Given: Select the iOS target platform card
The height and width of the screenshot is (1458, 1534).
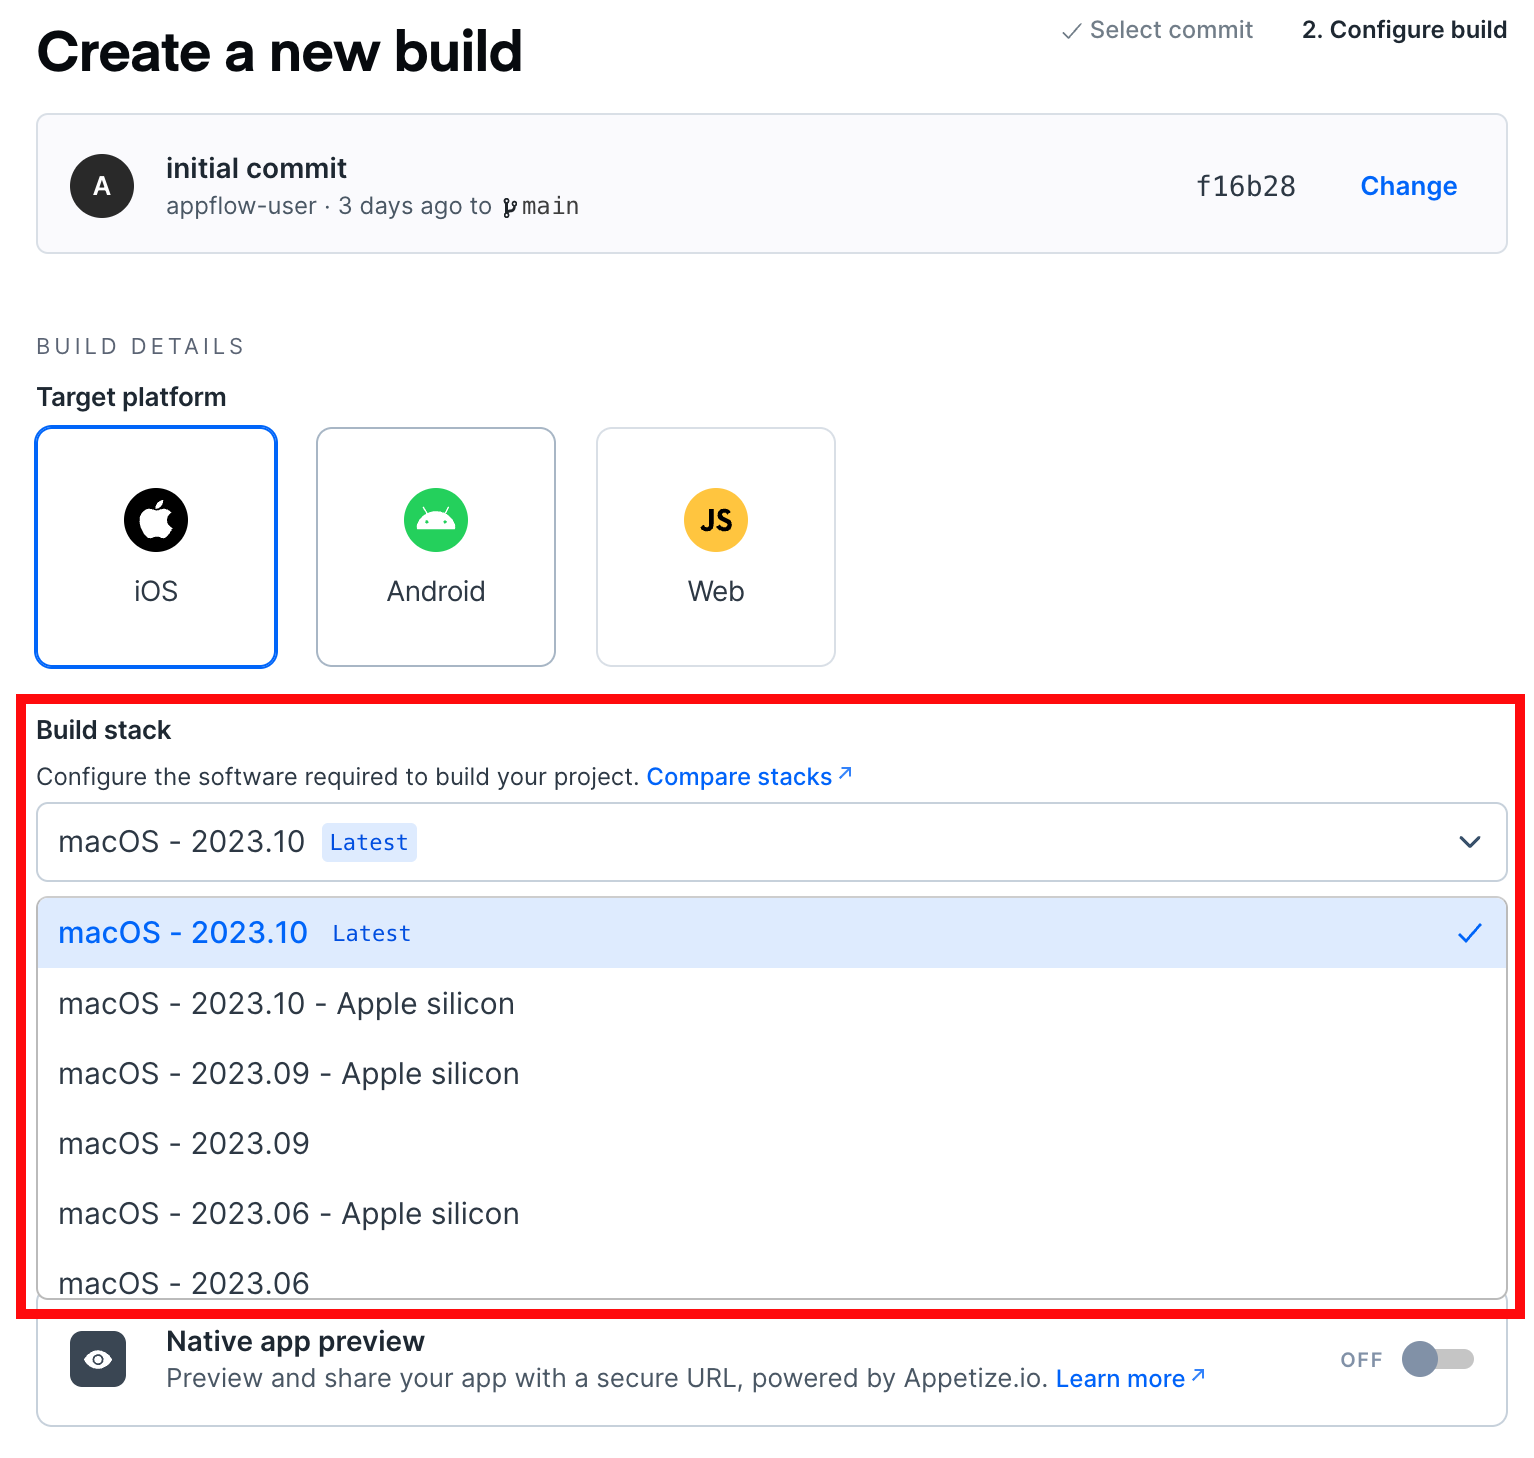Looking at the screenshot, I should [156, 547].
